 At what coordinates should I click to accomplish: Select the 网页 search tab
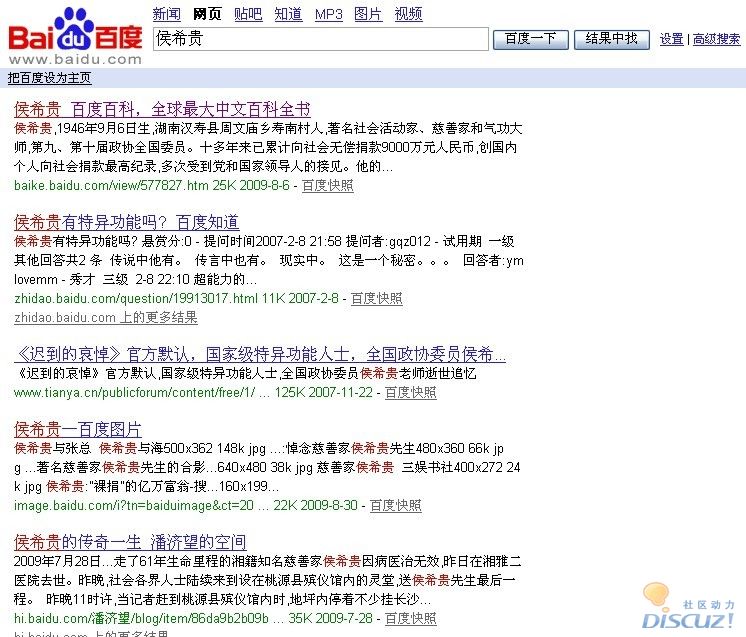tap(207, 14)
